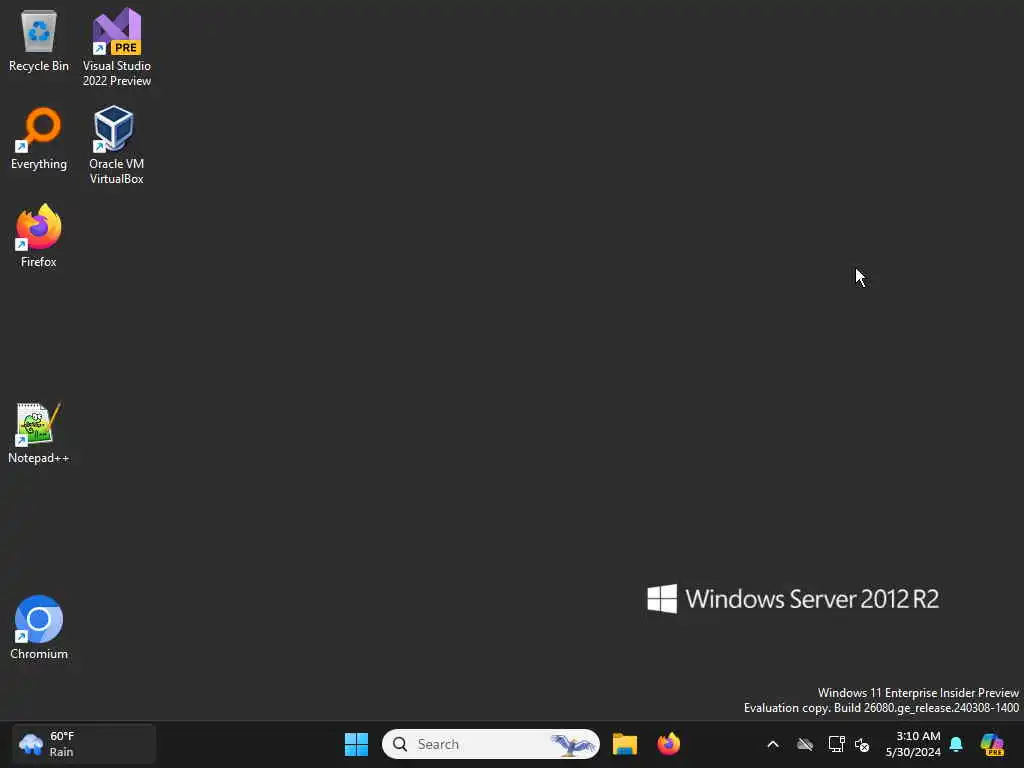Select the Everything search shortcut
The width and height of the screenshot is (1024, 768).
click(x=39, y=138)
